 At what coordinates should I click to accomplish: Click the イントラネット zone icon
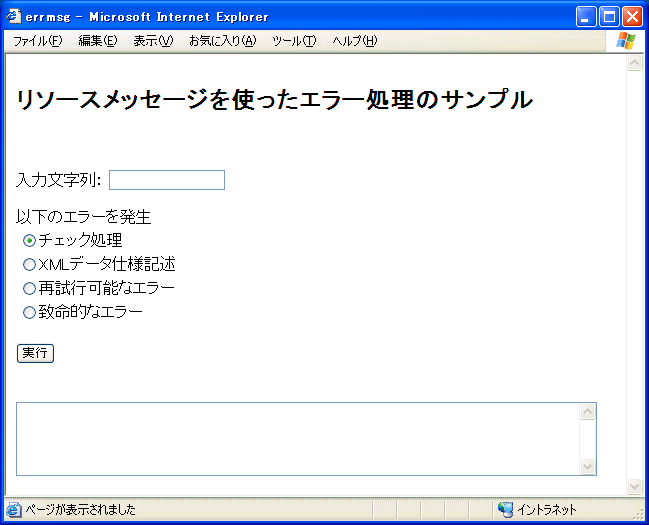(x=505, y=510)
